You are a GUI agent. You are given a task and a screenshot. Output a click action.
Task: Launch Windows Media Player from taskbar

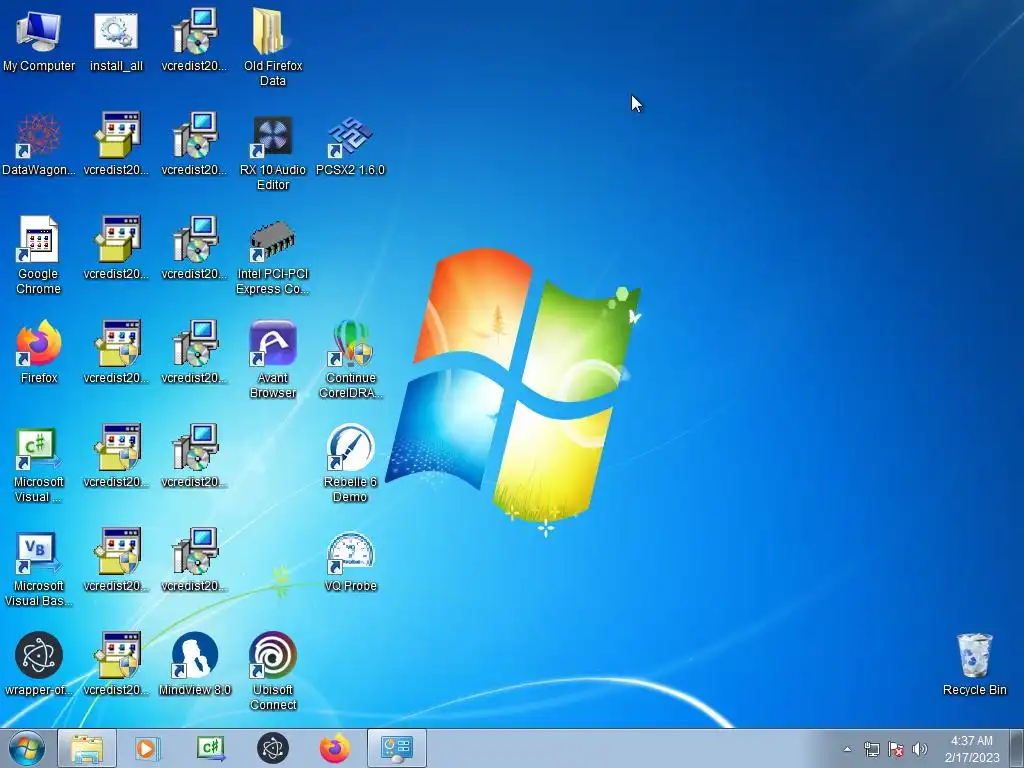(148, 748)
